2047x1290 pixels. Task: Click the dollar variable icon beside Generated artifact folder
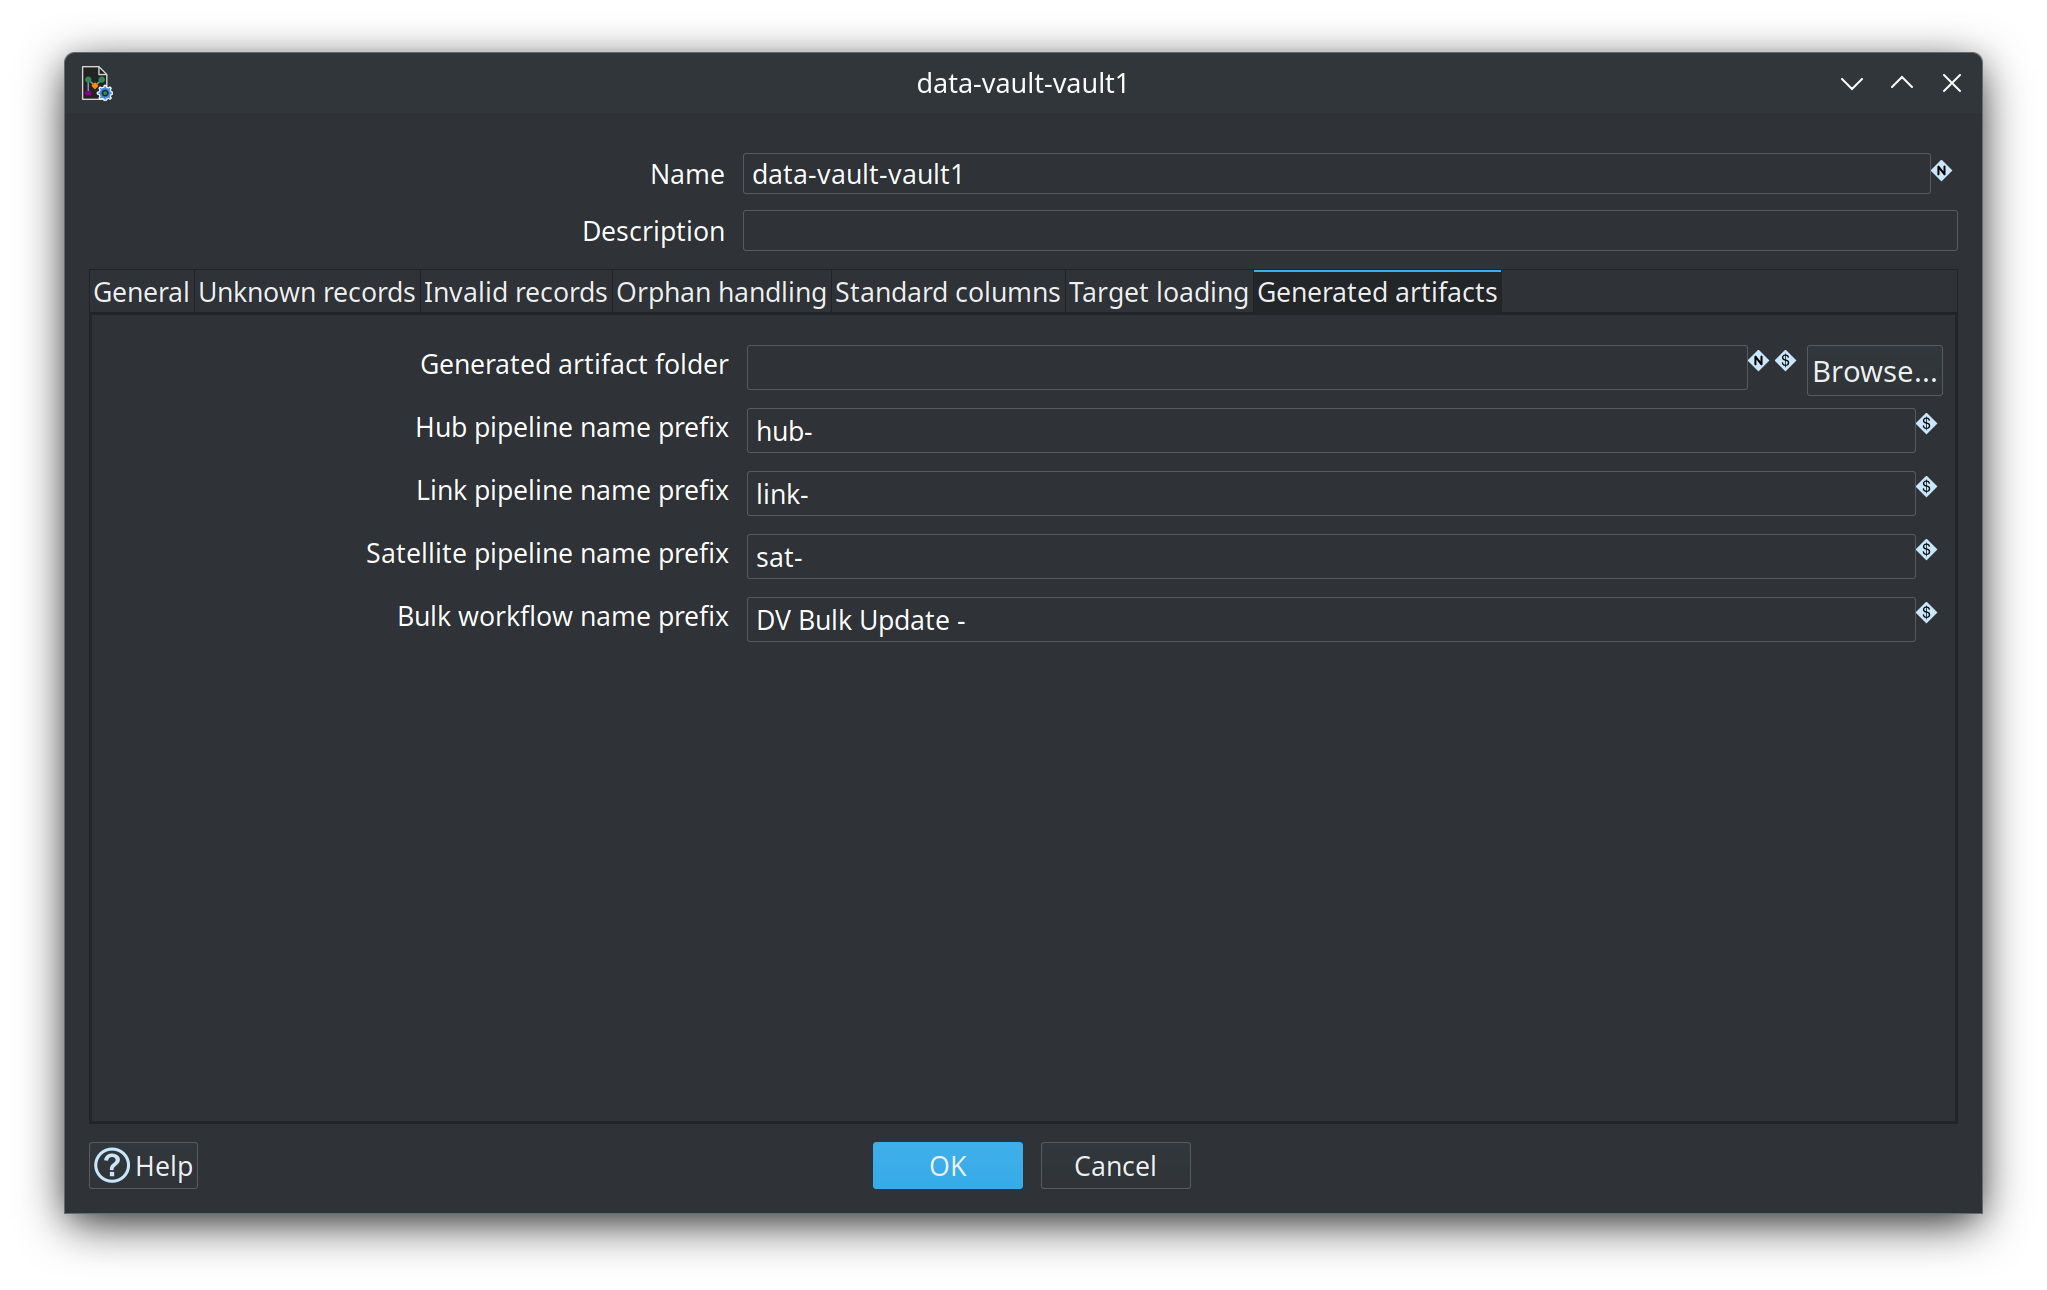point(1785,360)
